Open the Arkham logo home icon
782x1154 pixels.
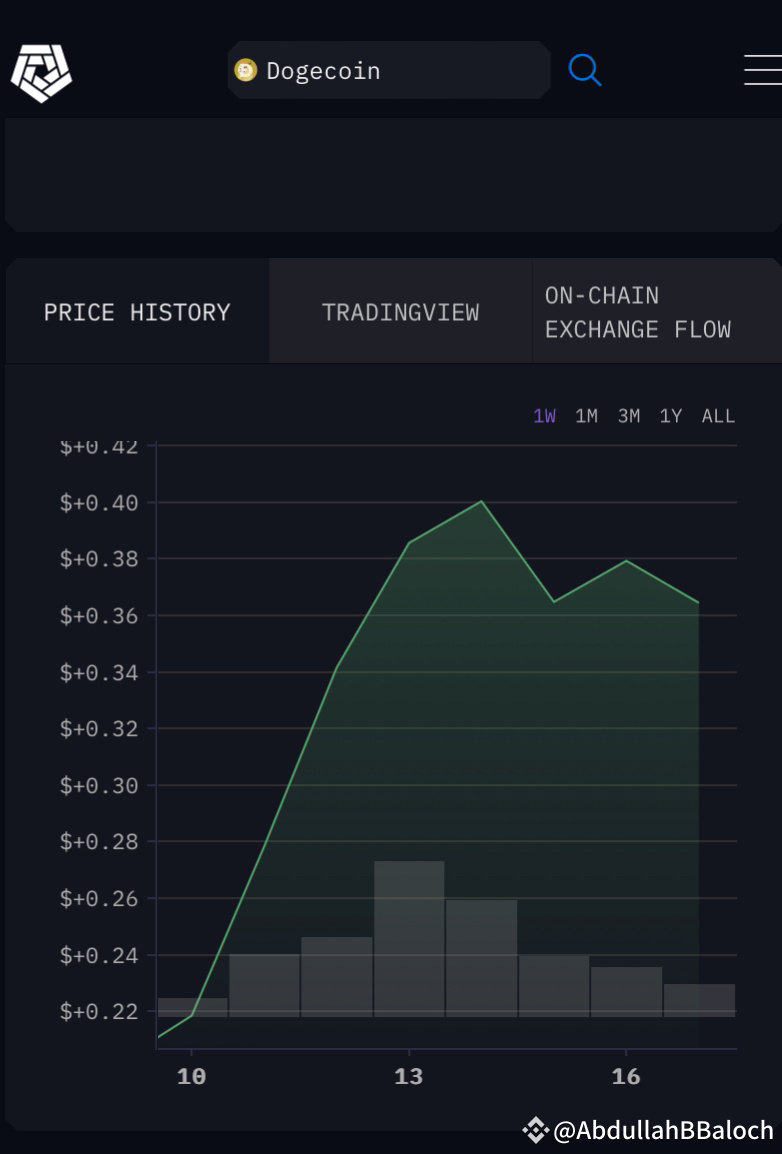41,73
